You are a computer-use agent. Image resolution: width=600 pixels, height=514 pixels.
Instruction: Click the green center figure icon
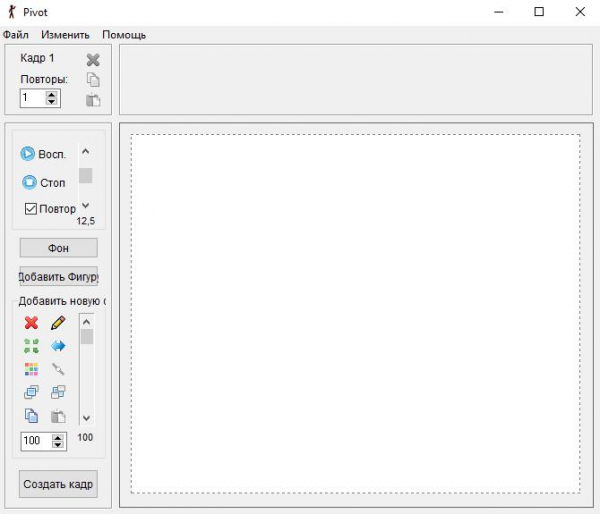[31, 346]
